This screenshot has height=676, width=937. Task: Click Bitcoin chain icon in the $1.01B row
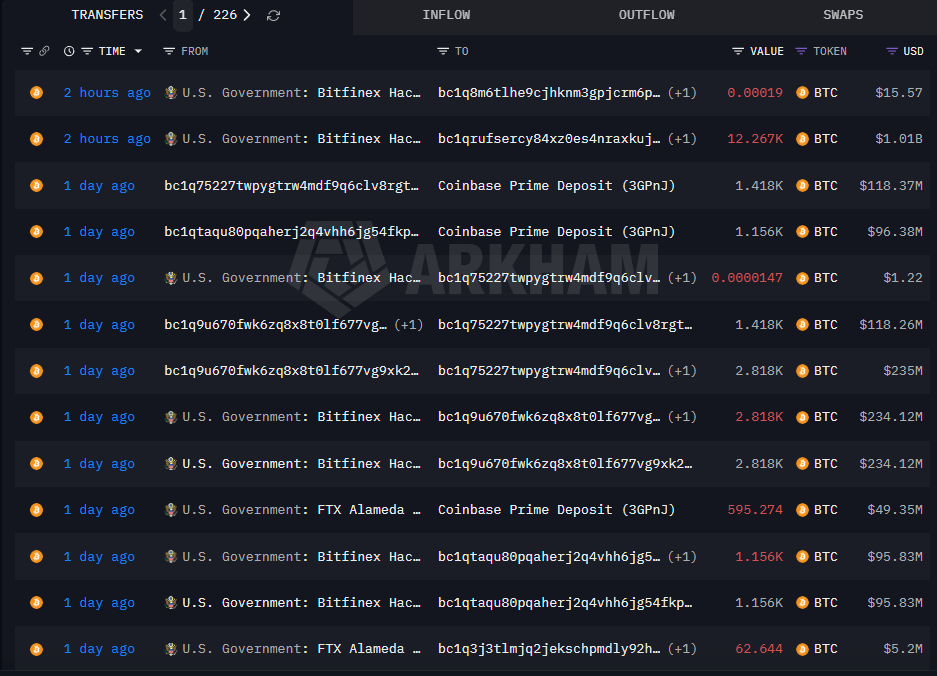[x=36, y=139]
